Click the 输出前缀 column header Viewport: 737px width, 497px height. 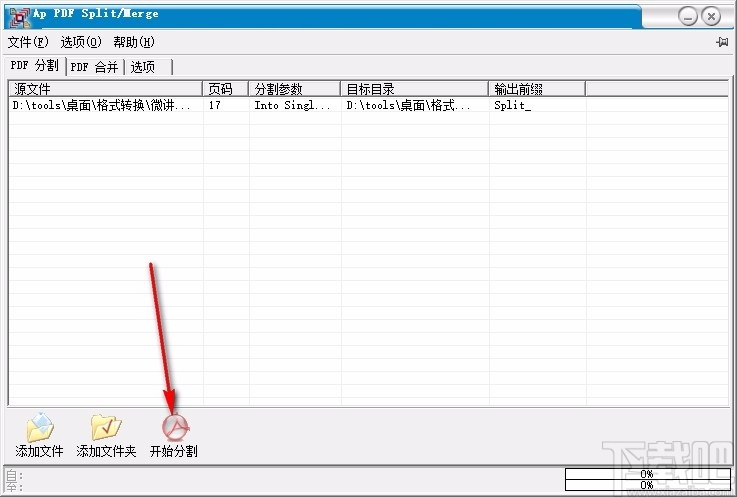(537, 89)
